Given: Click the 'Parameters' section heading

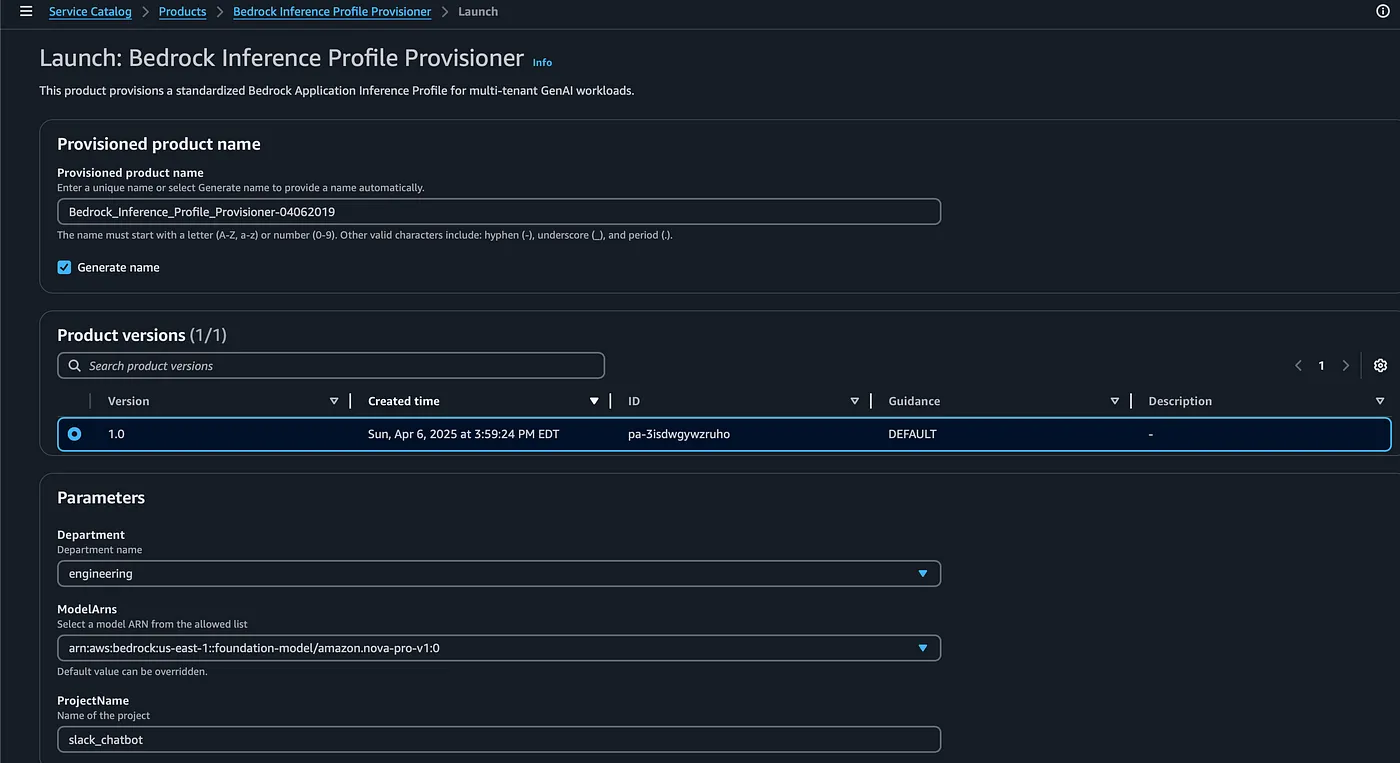Looking at the screenshot, I should 101,498.
